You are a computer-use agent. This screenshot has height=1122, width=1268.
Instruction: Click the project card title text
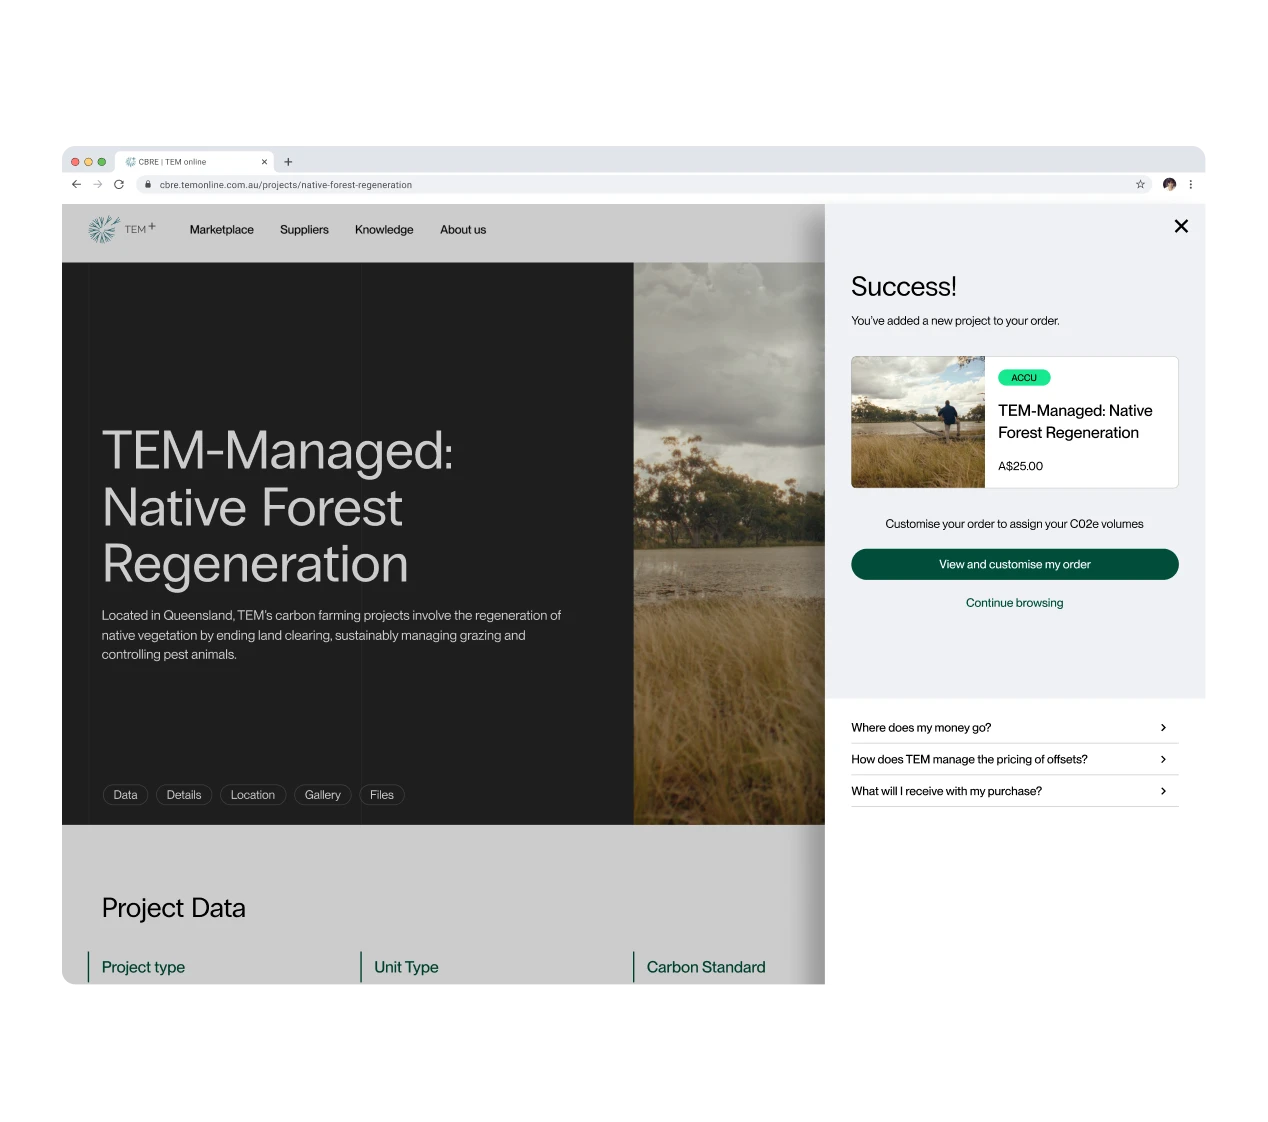click(x=1075, y=422)
